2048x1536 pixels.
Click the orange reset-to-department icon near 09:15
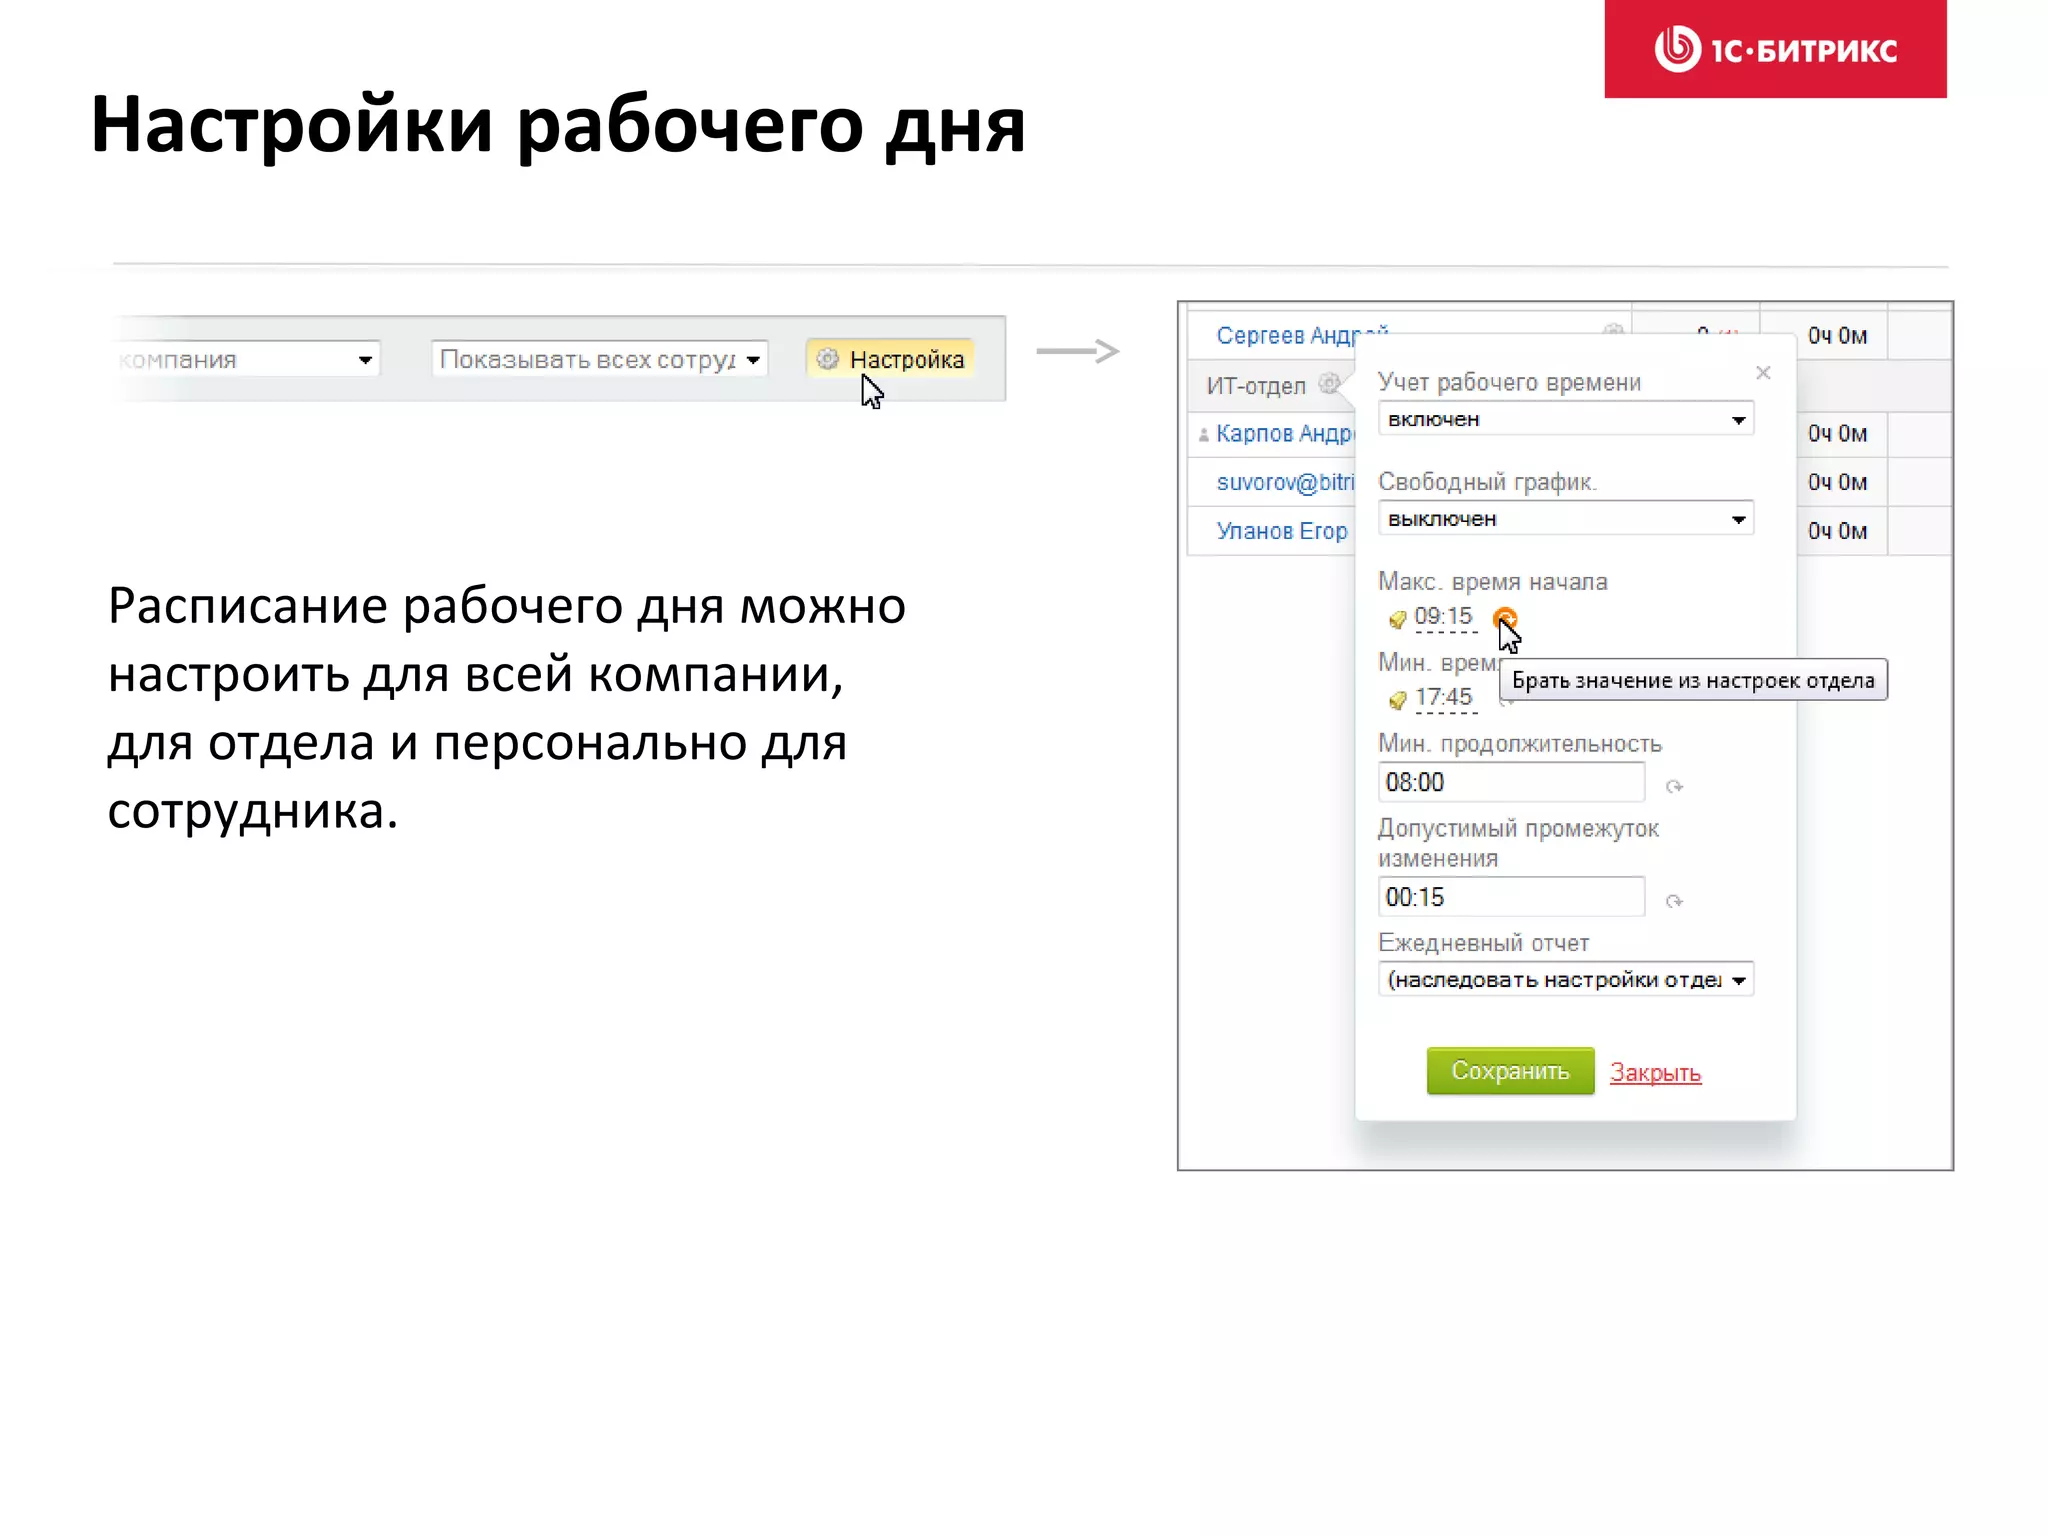click(1504, 619)
